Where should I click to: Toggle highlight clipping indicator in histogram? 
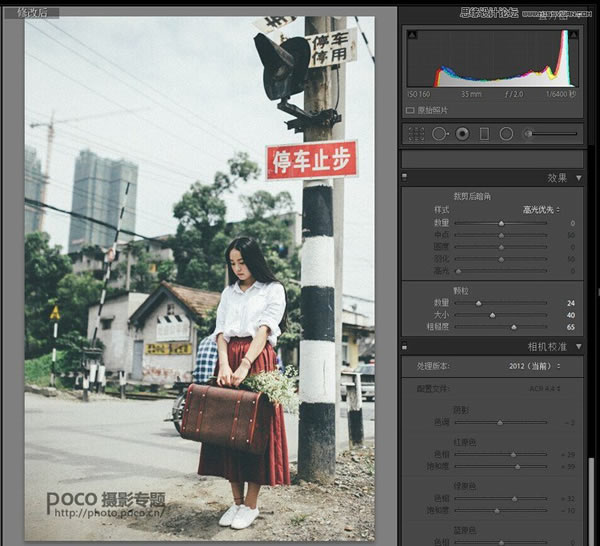573,35
